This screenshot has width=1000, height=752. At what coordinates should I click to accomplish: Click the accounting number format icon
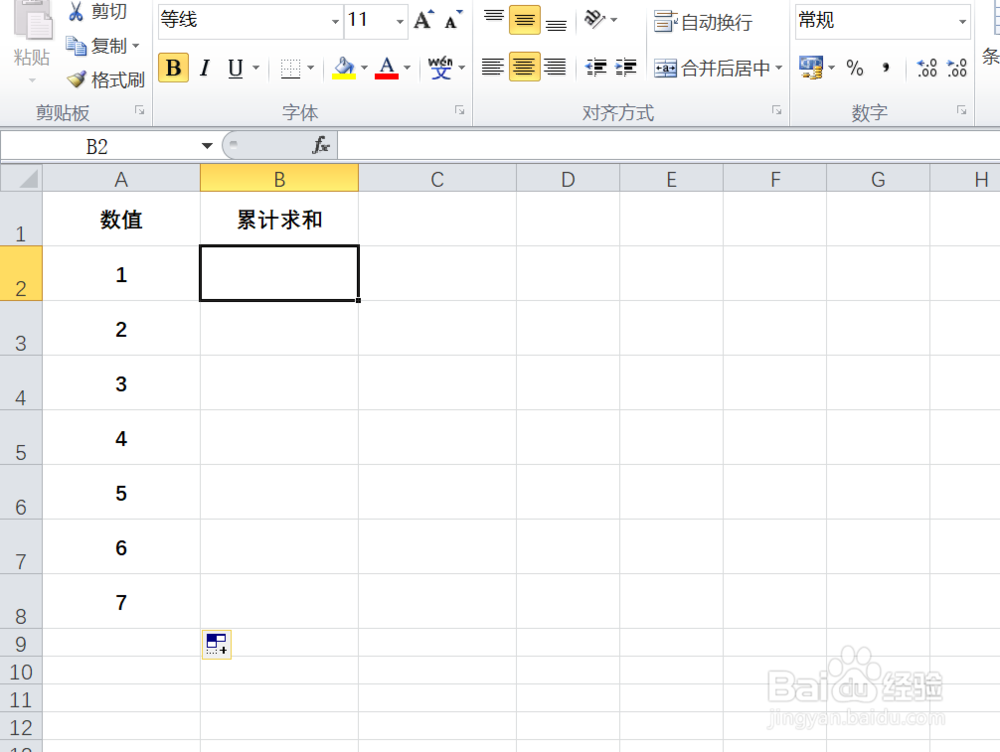811,68
